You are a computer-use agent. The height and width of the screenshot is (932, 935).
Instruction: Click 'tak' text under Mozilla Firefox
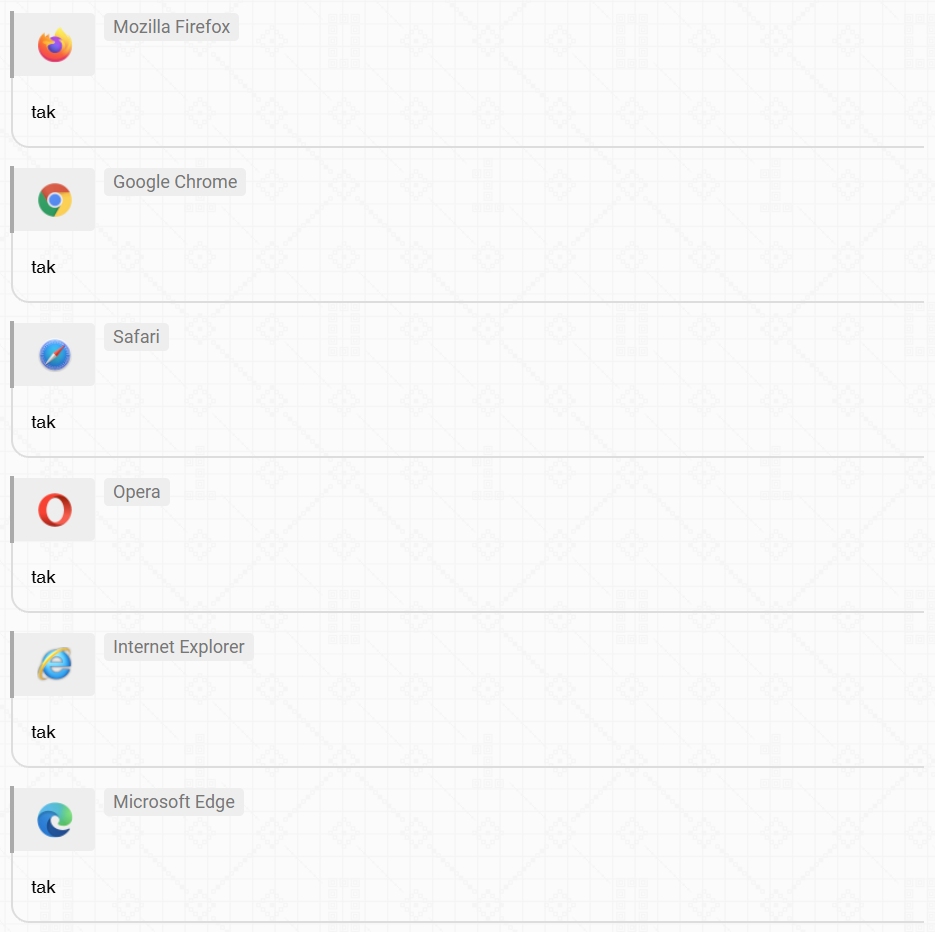click(x=43, y=112)
